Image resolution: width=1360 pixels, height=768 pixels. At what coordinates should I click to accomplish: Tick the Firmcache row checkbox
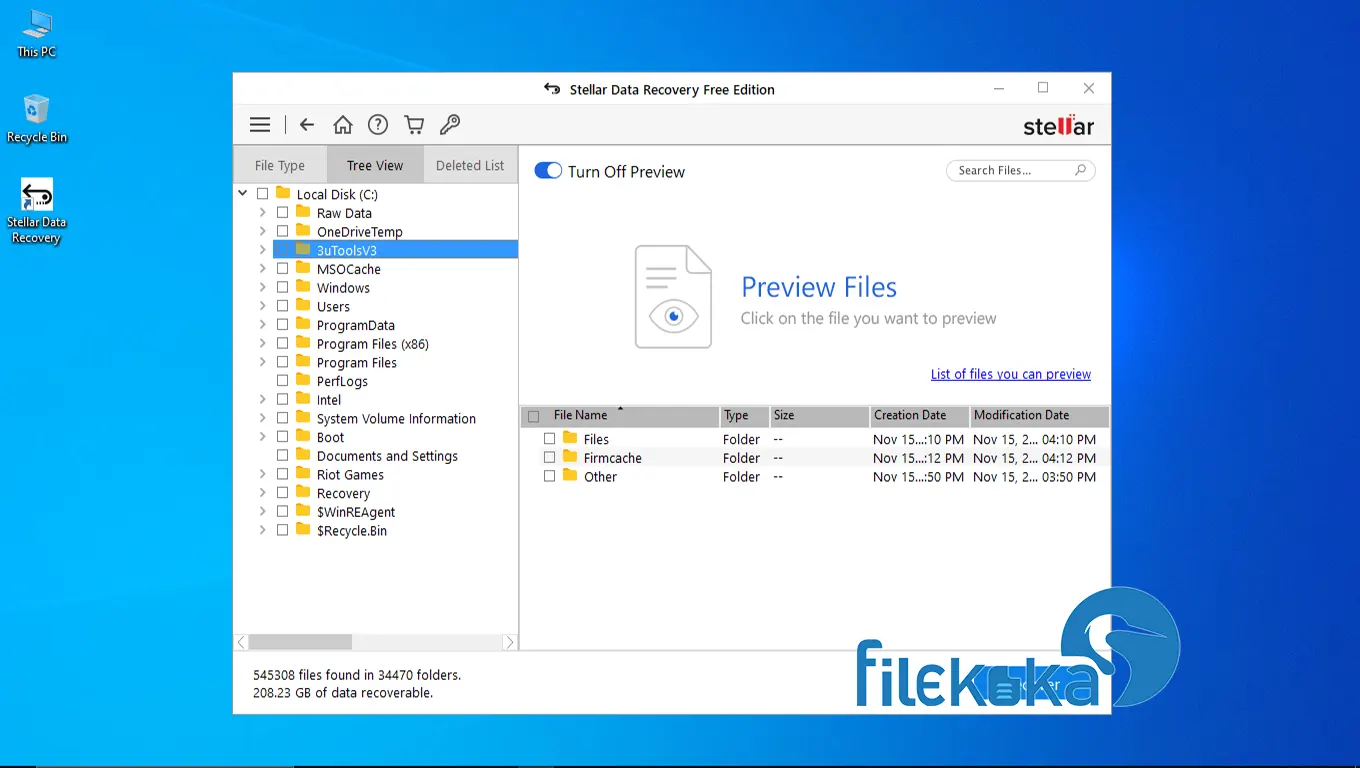click(x=549, y=457)
